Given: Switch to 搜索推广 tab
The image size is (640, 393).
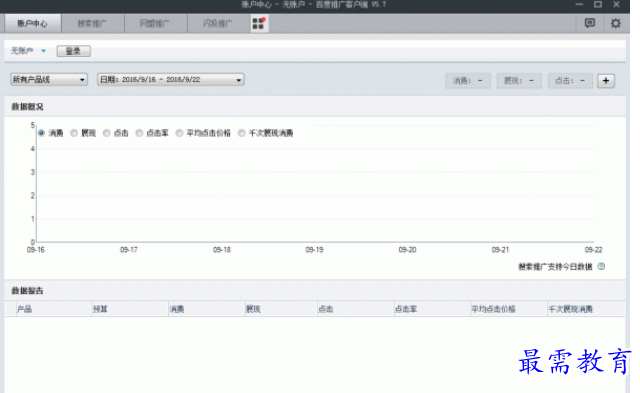Looking at the screenshot, I should (x=93, y=24).
